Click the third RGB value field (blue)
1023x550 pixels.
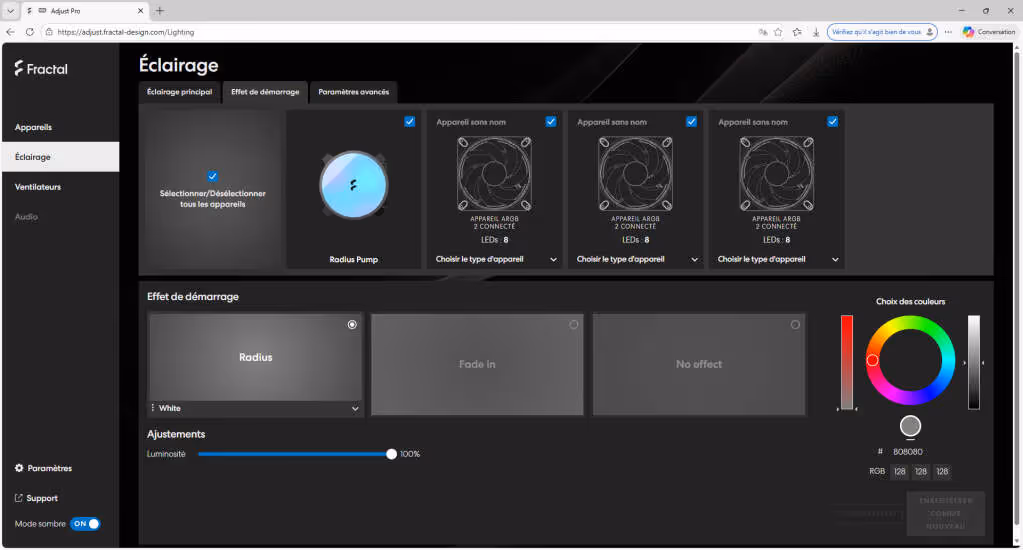[942, 471]
